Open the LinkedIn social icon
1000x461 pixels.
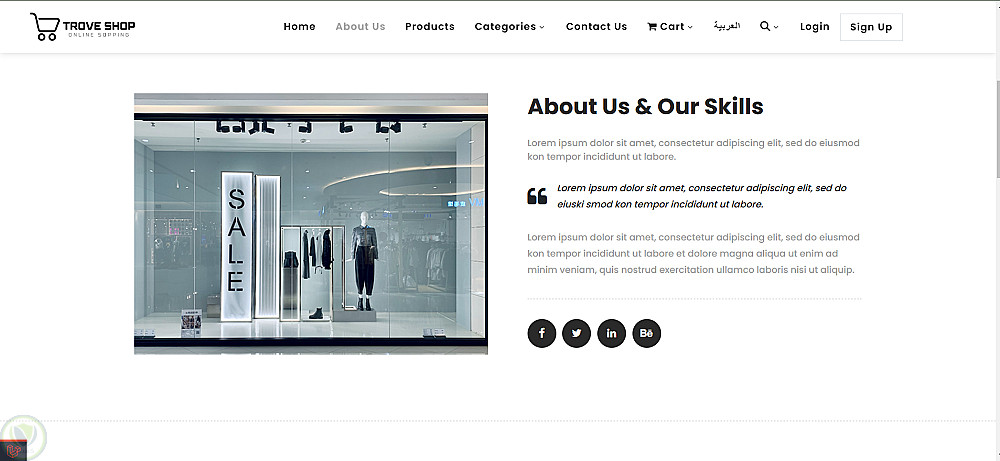(612, 333)
